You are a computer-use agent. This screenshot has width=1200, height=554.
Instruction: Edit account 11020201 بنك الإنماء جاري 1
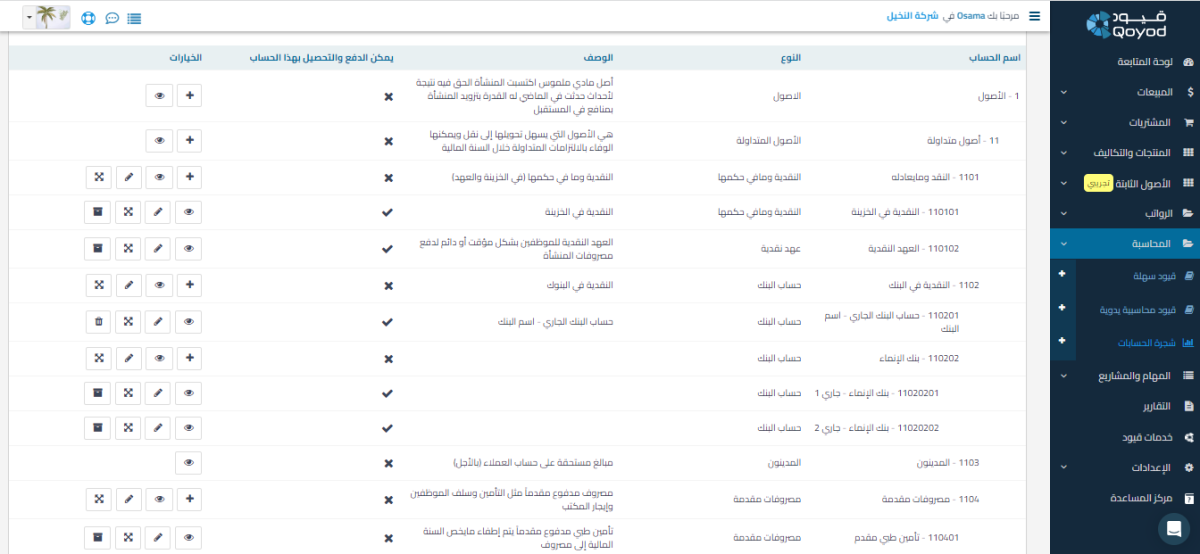point(158,393)
